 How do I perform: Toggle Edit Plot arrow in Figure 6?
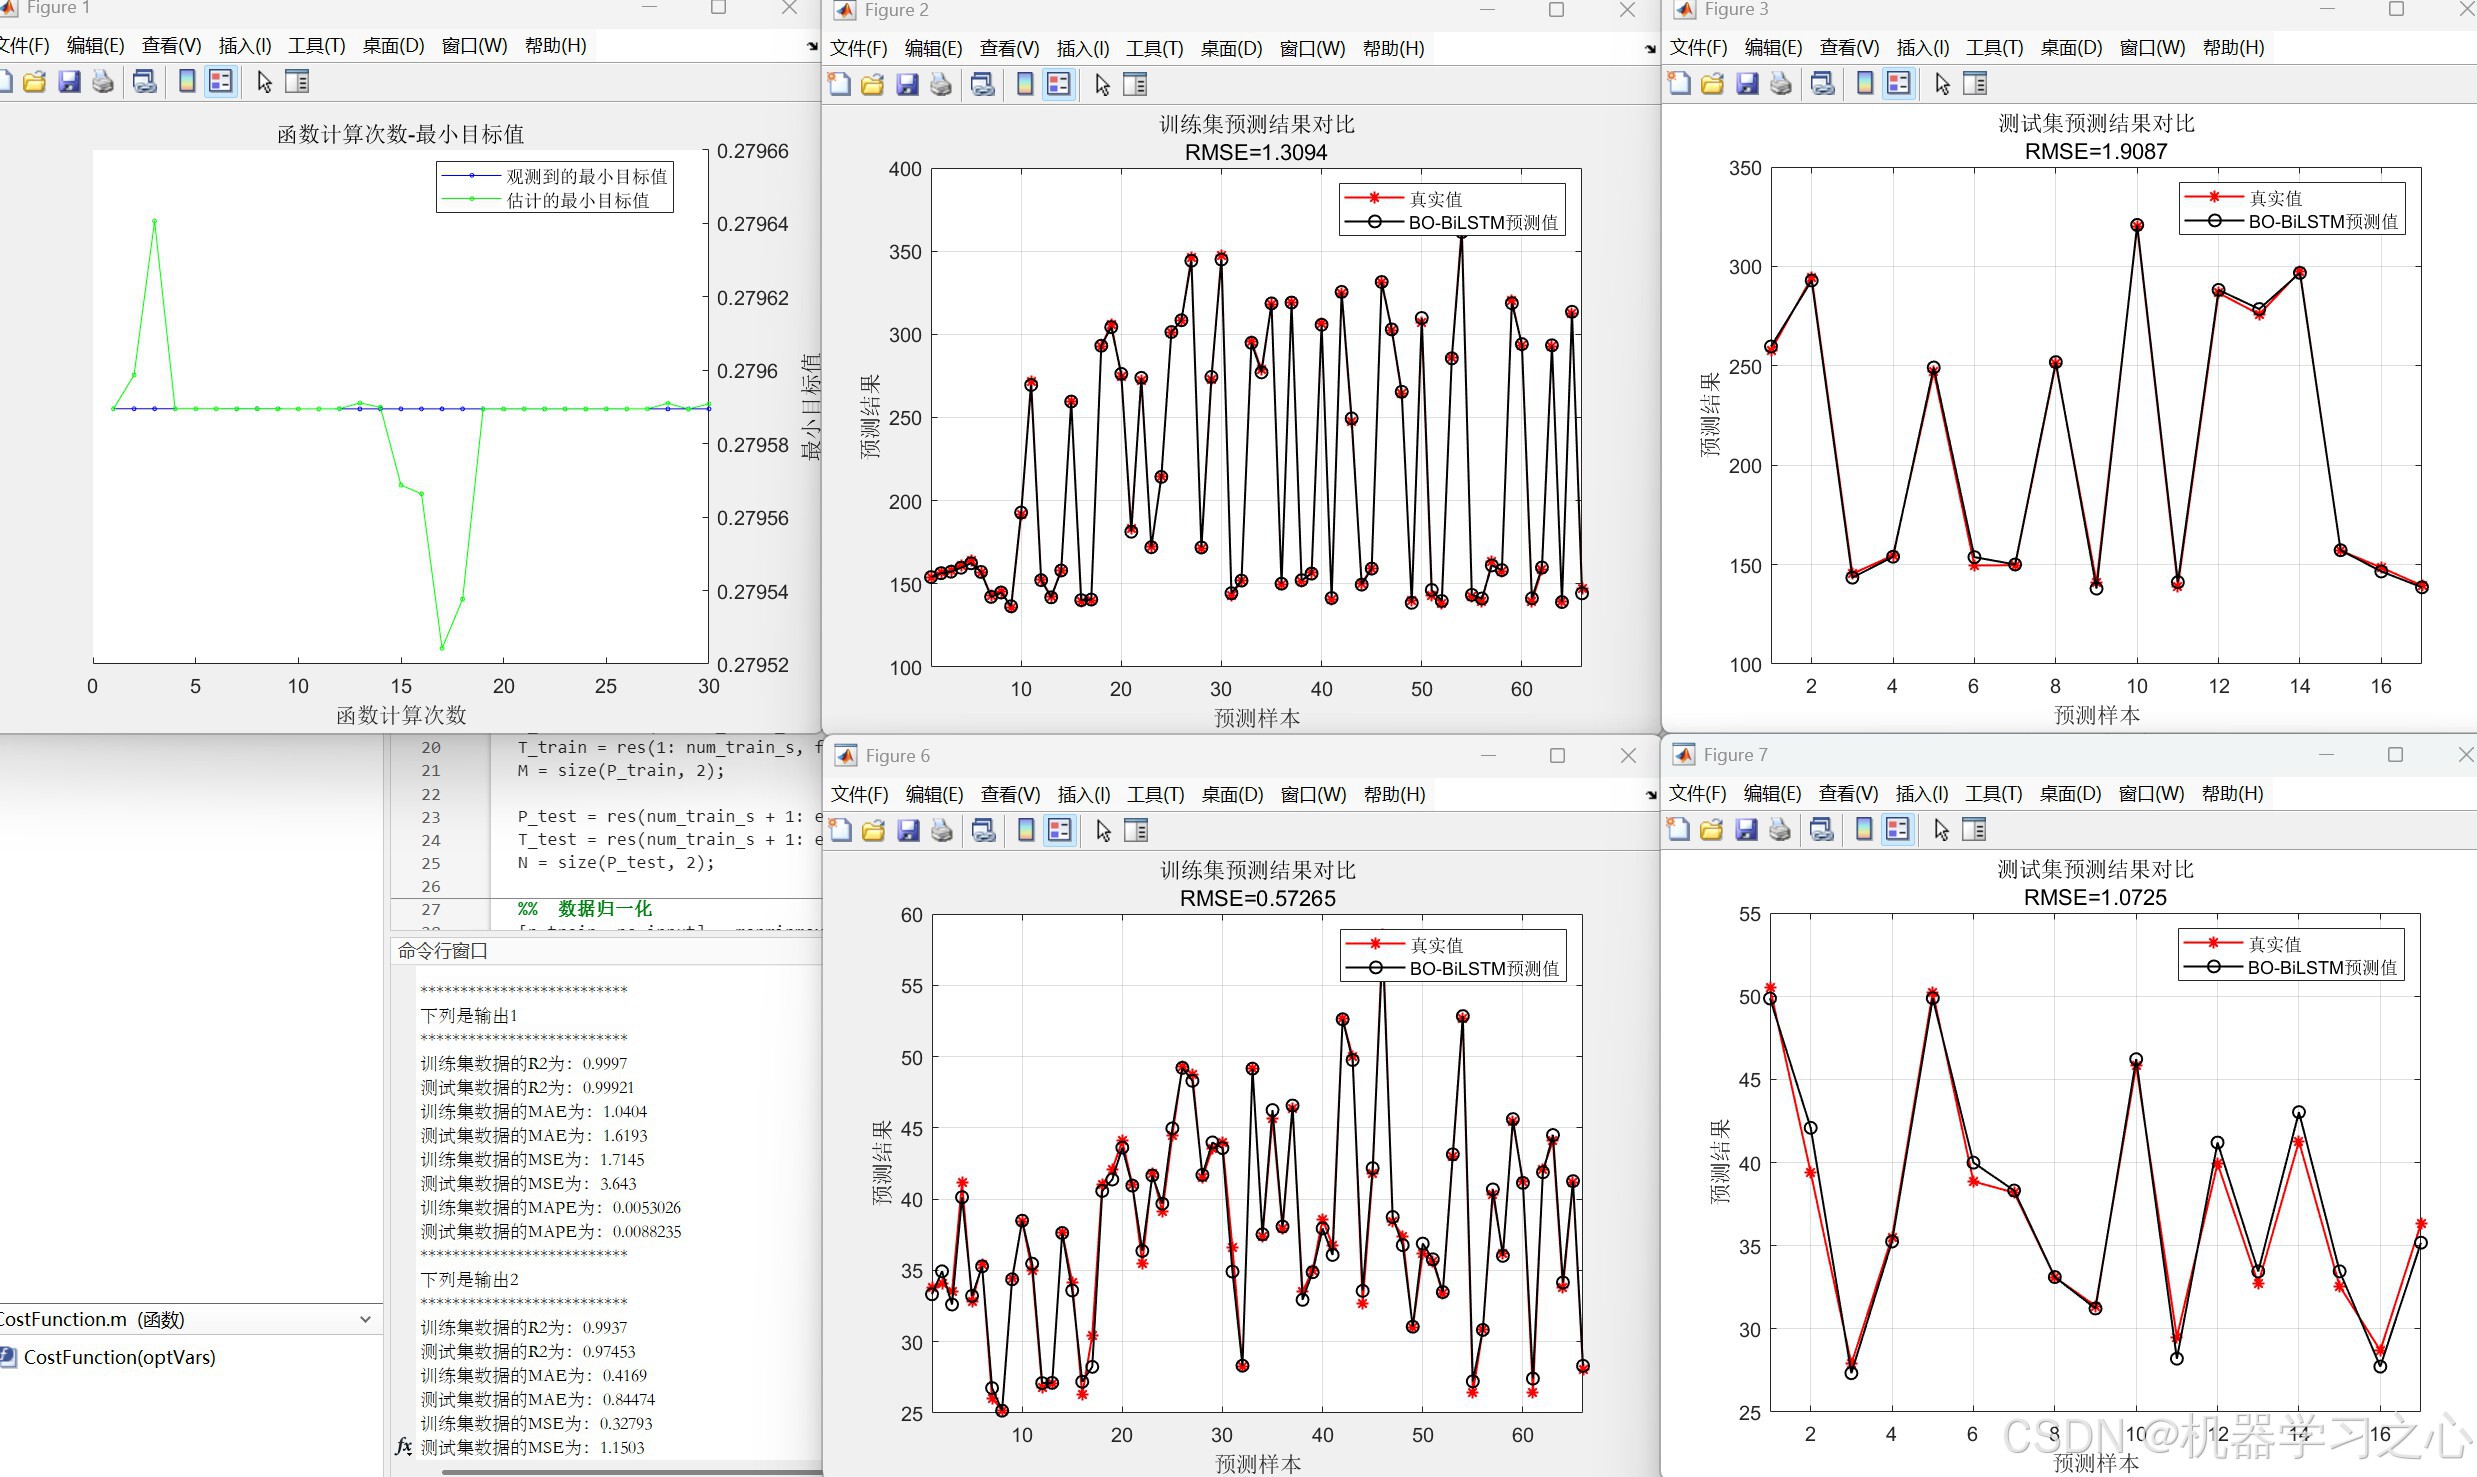coord(1103,830)
